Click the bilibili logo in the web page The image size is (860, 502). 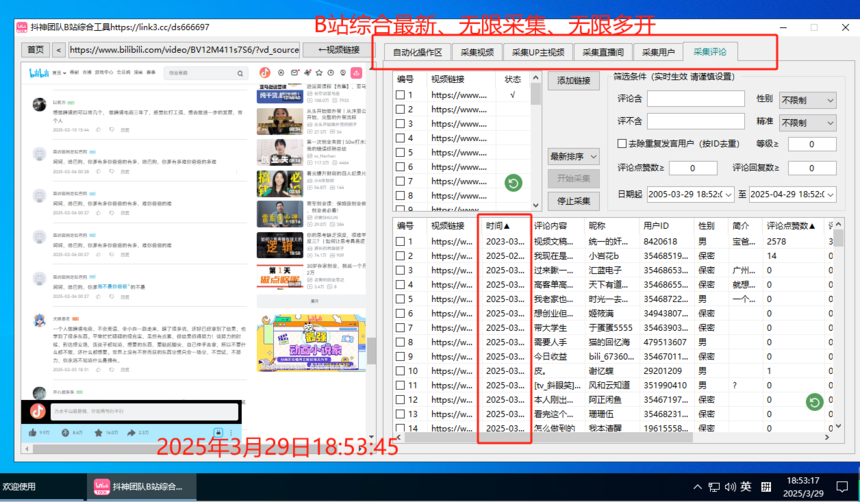pos(39,72)
